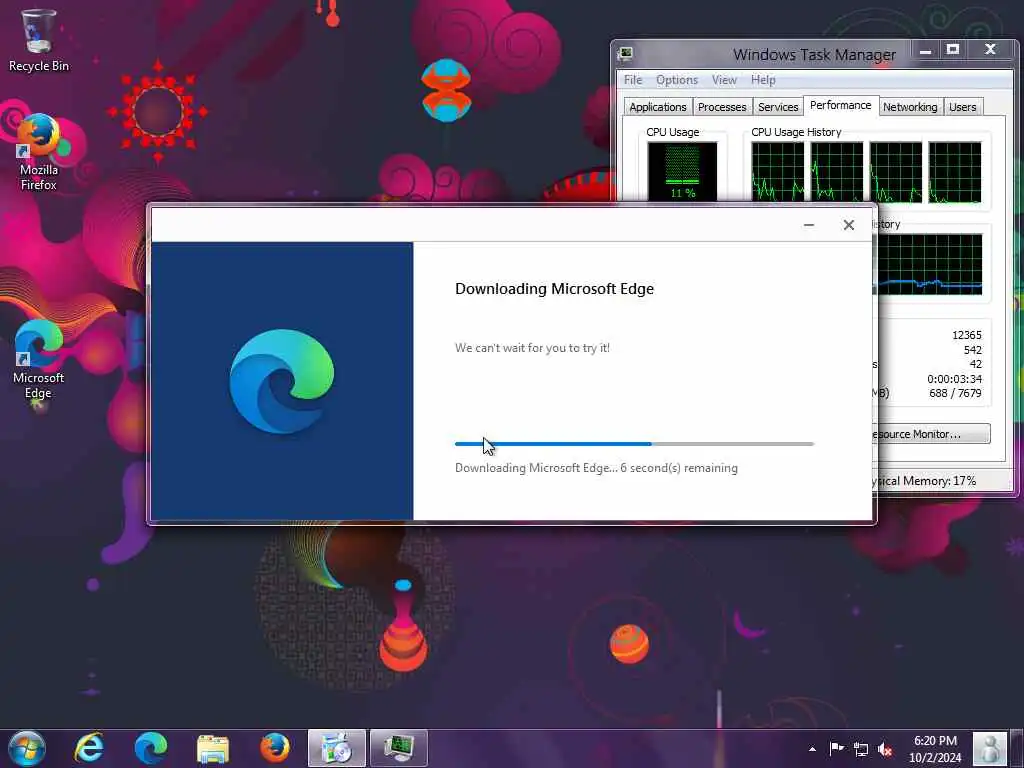1024x768 pixels.
Task: Open the Recycle Bin desktop icon
Action: 38,40
